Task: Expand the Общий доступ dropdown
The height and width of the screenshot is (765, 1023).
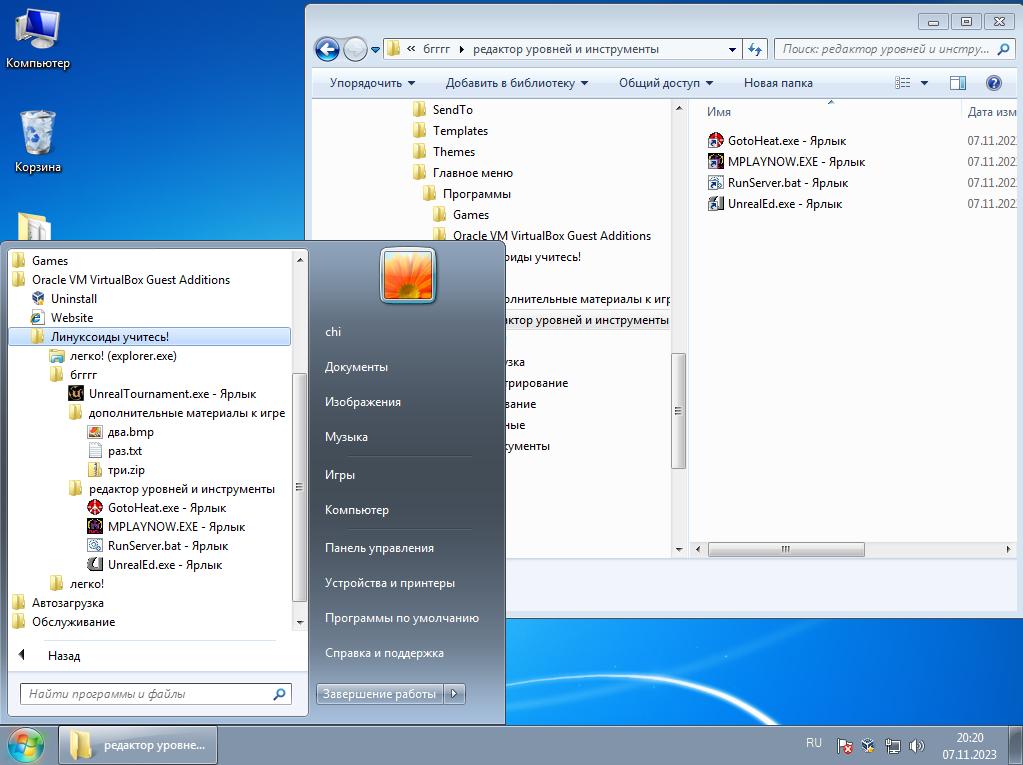Action: click(x=665, y=83)
